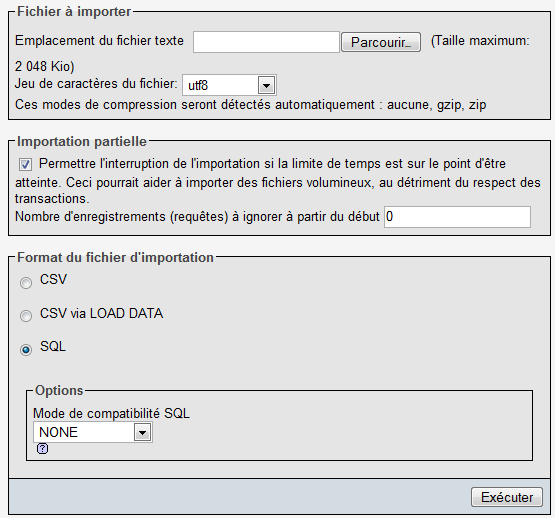
Task: Open the SQL compatibility help icon
Action: (42, 449)
